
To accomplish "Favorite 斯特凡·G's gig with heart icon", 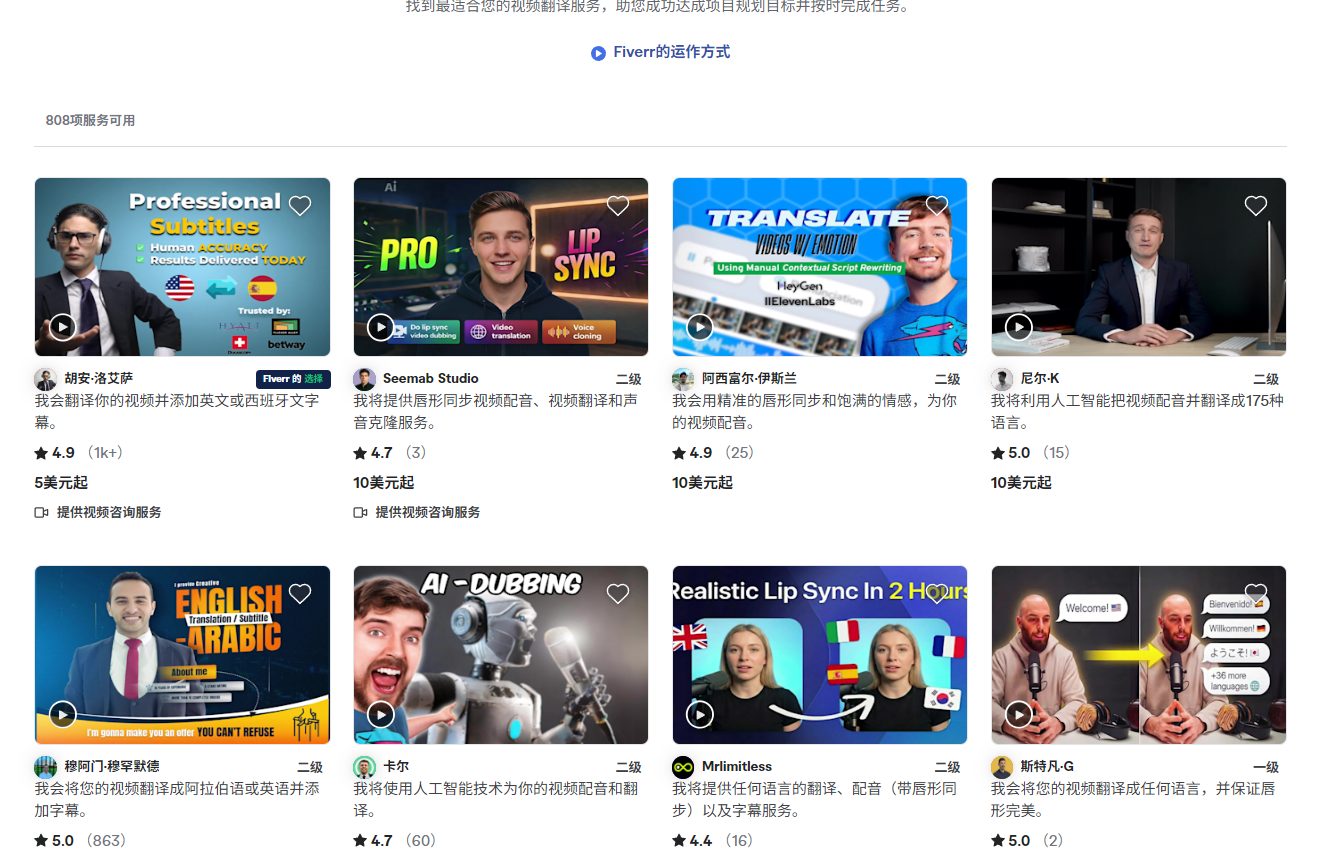I will pos(1256,594).
